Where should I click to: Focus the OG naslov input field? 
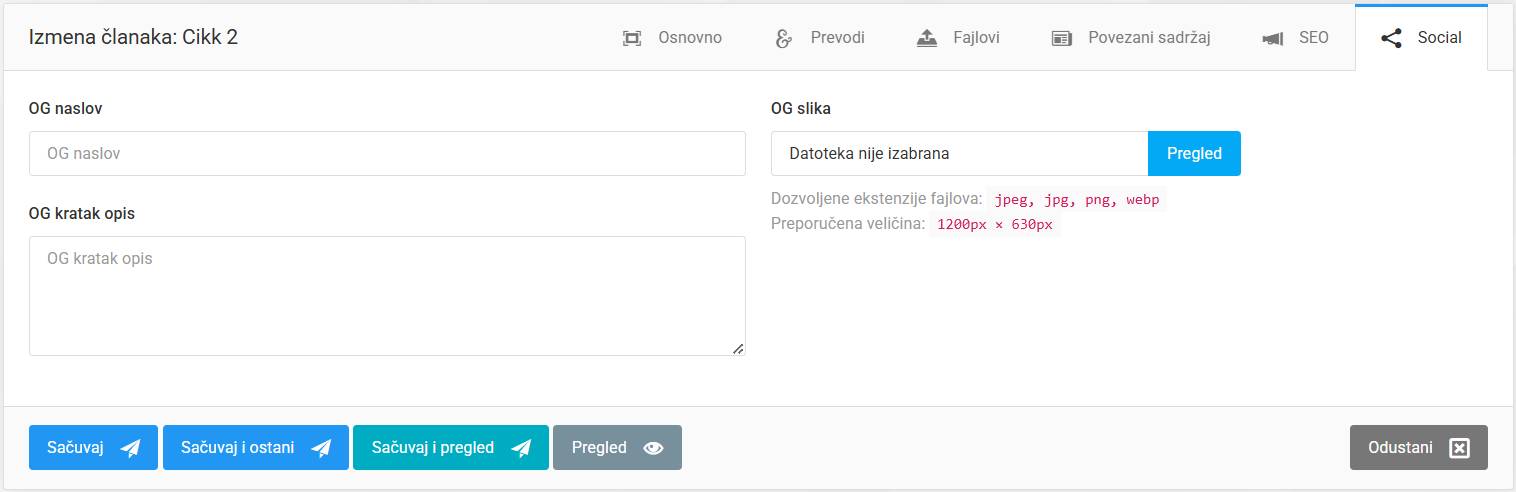[387, 154]
